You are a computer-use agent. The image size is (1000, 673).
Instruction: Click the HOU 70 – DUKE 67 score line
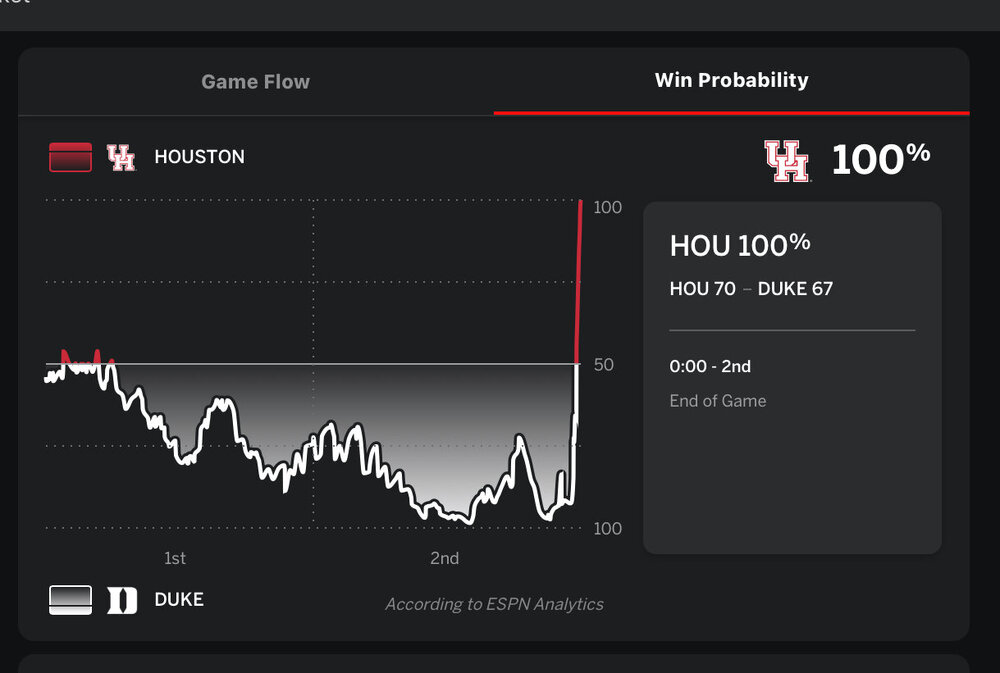click(x=751, y=289)
